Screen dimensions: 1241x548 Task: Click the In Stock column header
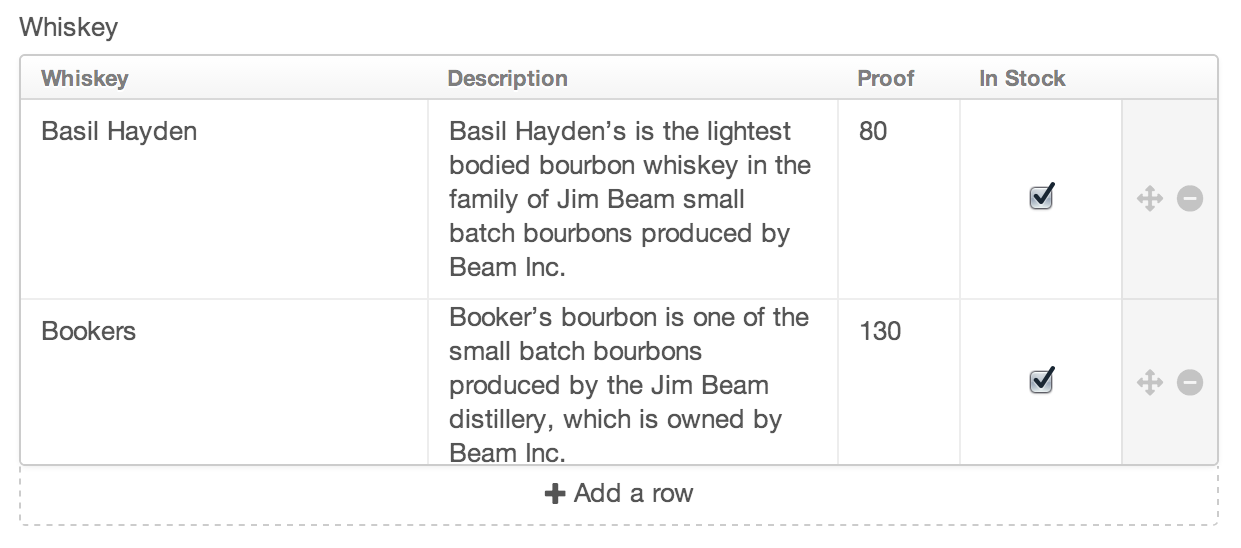[1022, 78]
